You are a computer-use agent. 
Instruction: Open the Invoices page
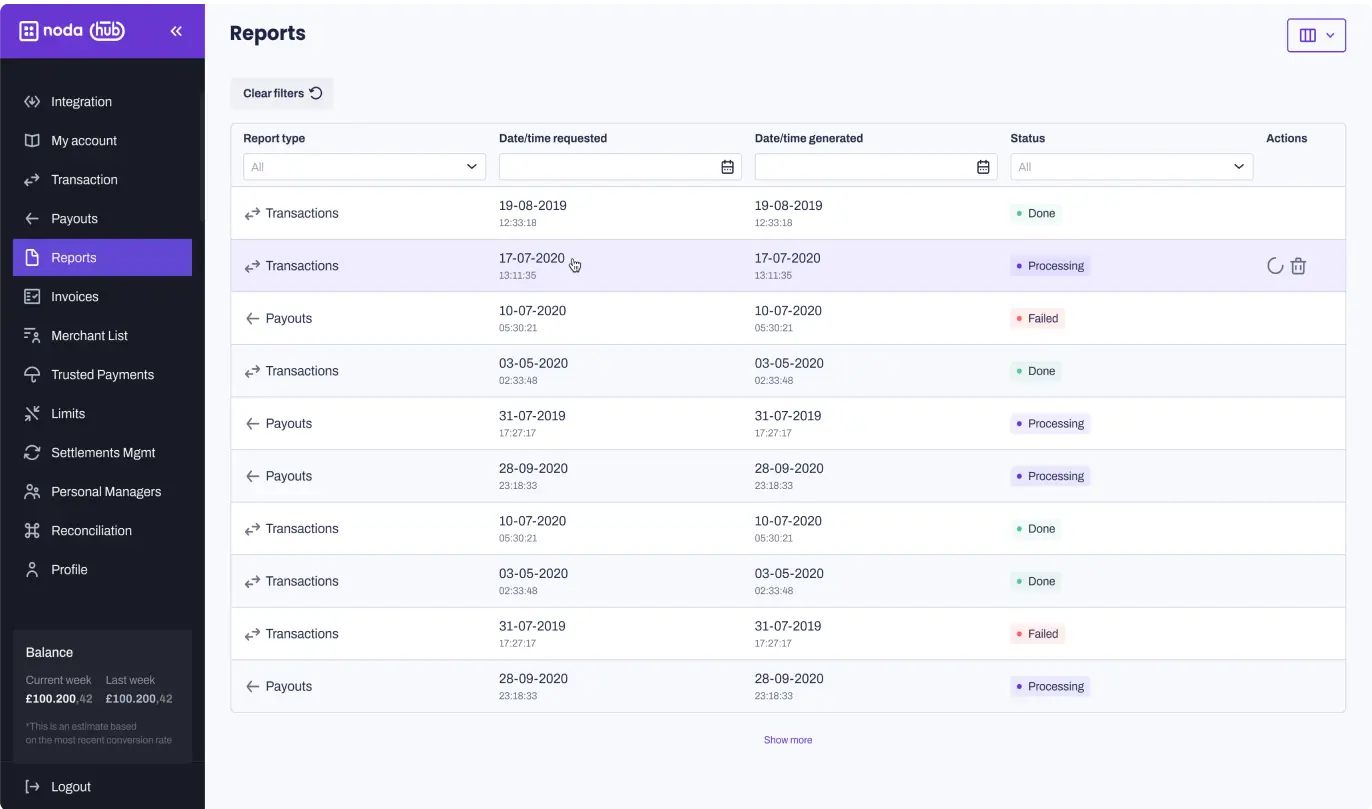point(102,296)
